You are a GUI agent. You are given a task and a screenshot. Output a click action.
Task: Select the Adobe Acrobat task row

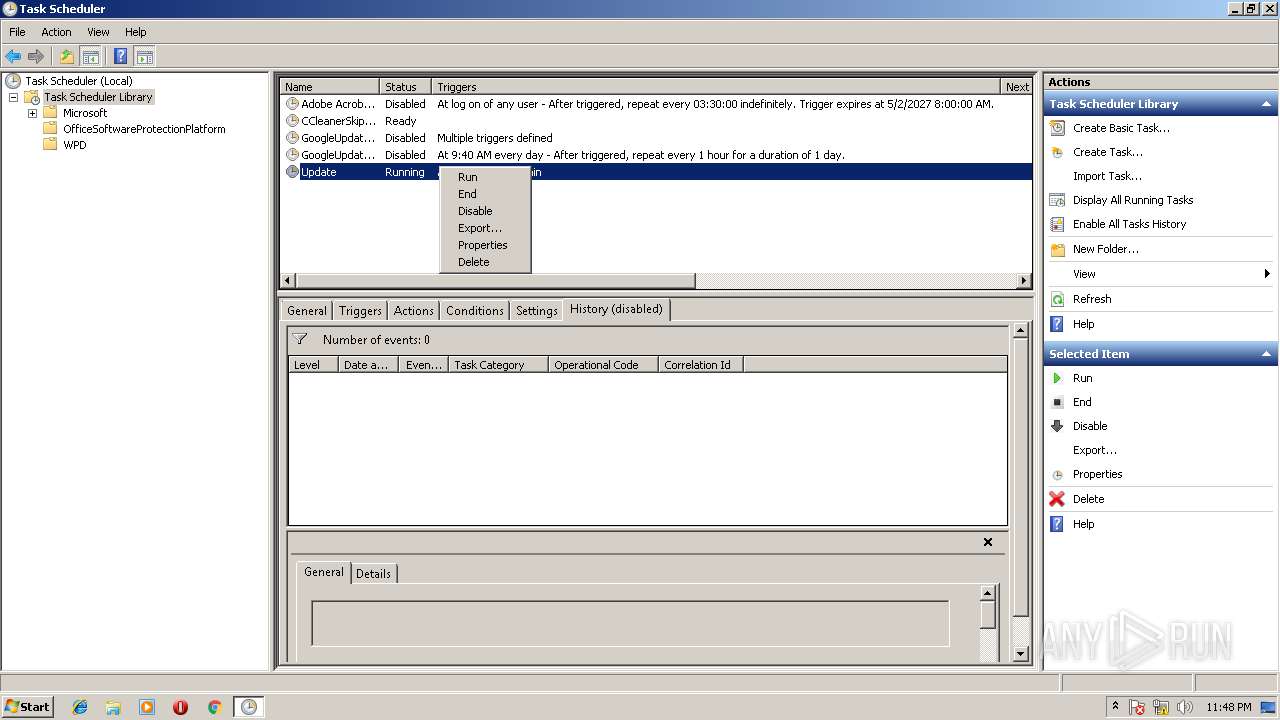coord(656,104)
